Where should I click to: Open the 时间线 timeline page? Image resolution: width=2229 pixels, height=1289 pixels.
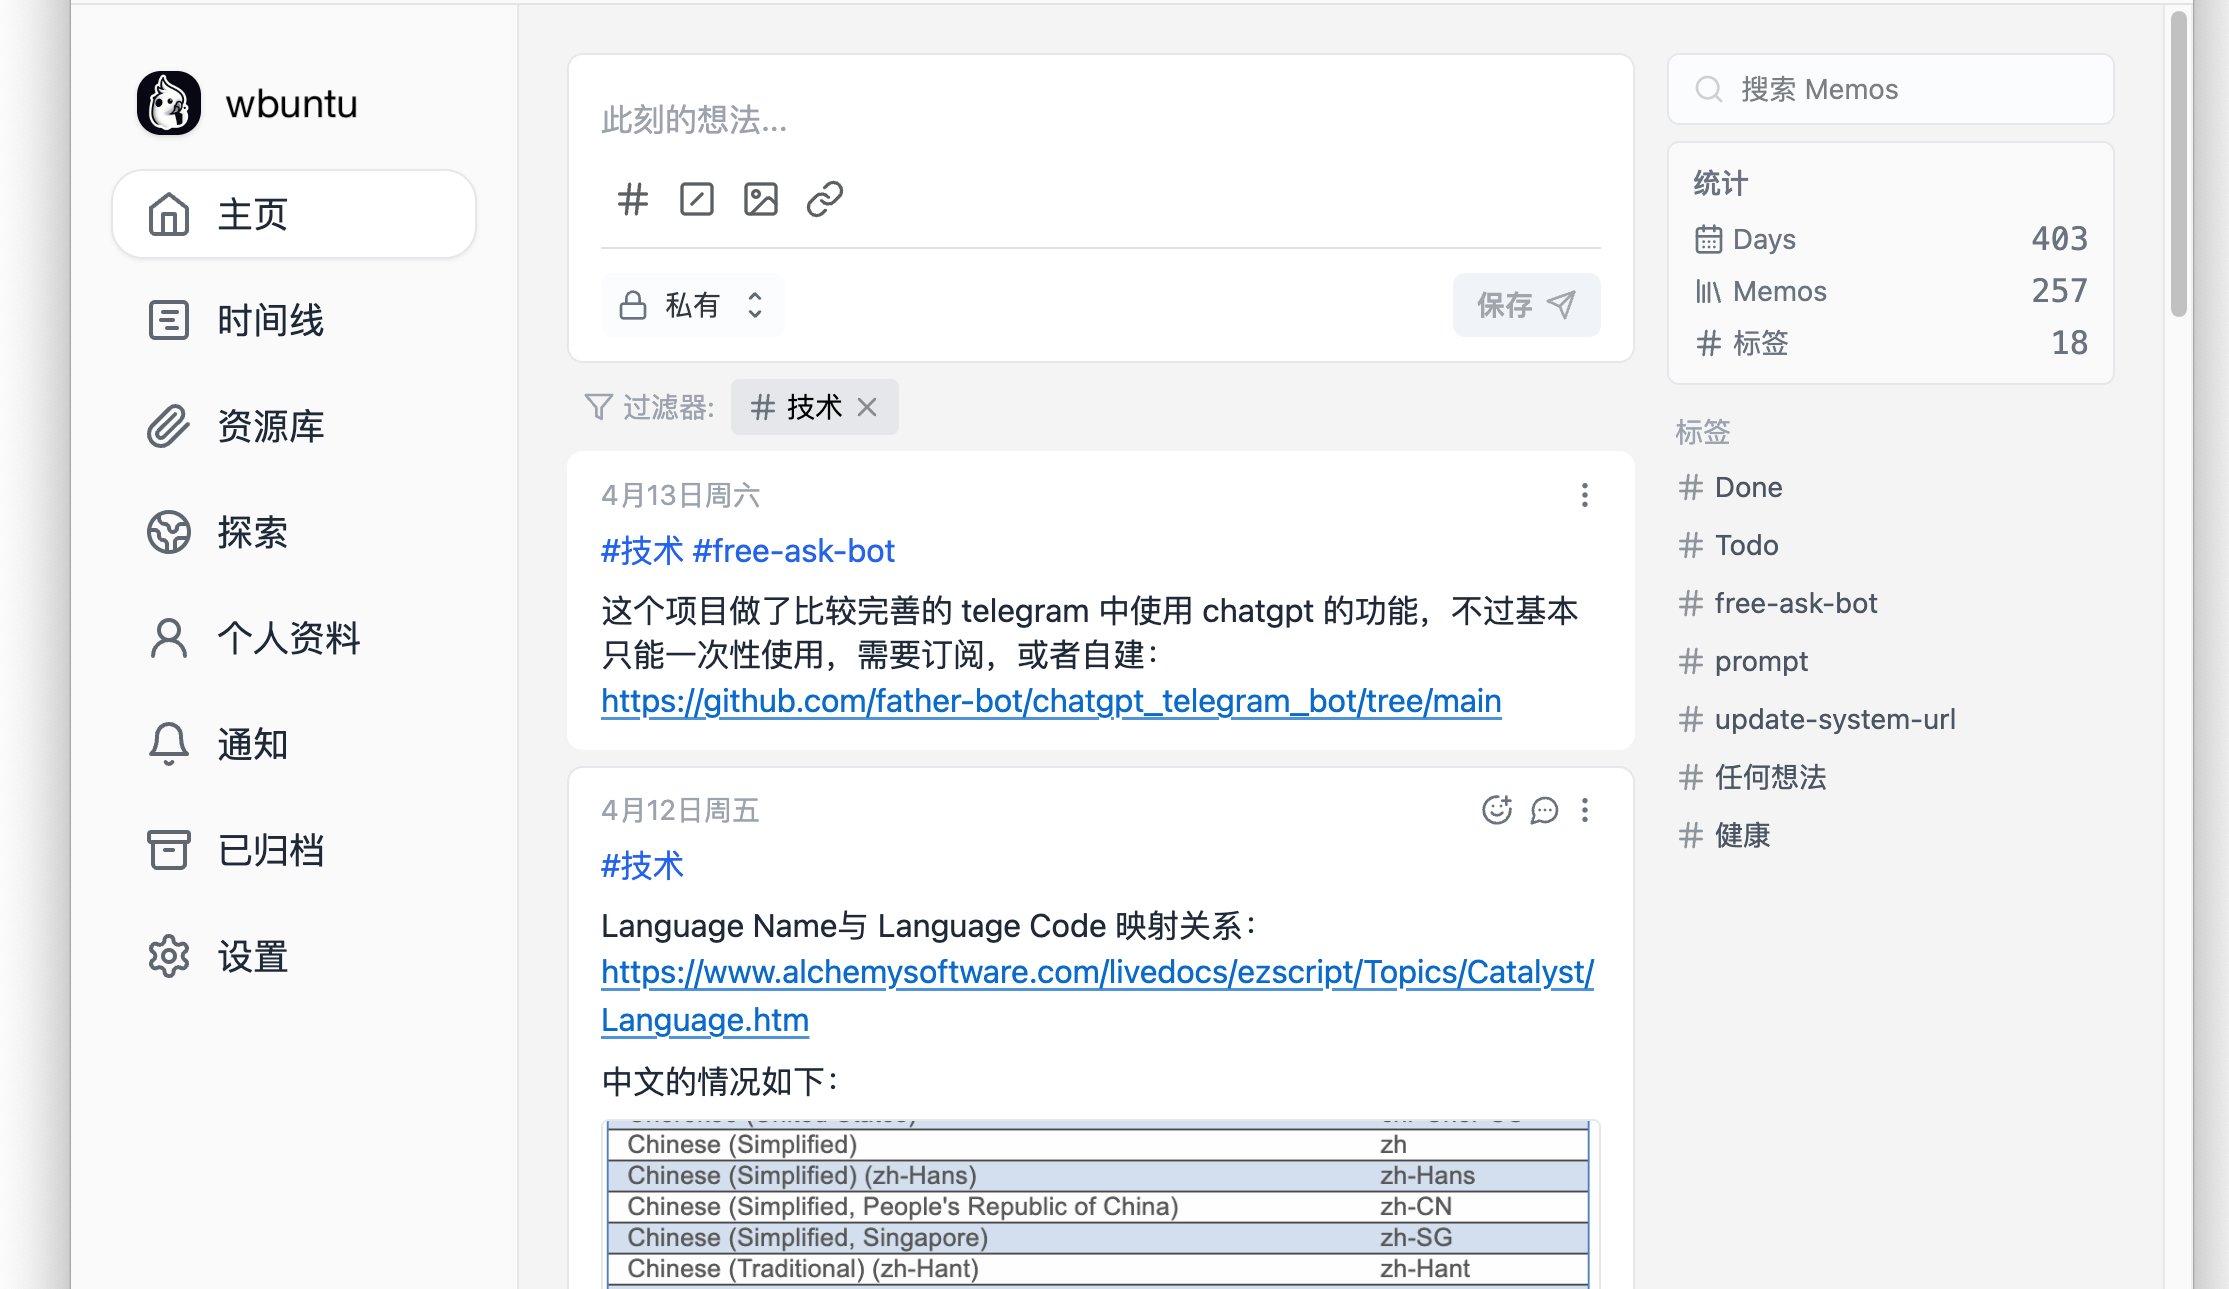click(x=270, y=320)
